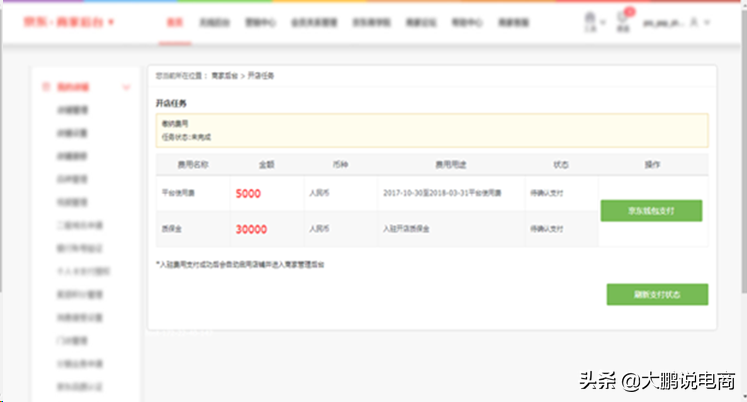This screenshot has height=402, width=747.
Task: Click 人民币 in the 30000 row
Action: coord(319,229)
